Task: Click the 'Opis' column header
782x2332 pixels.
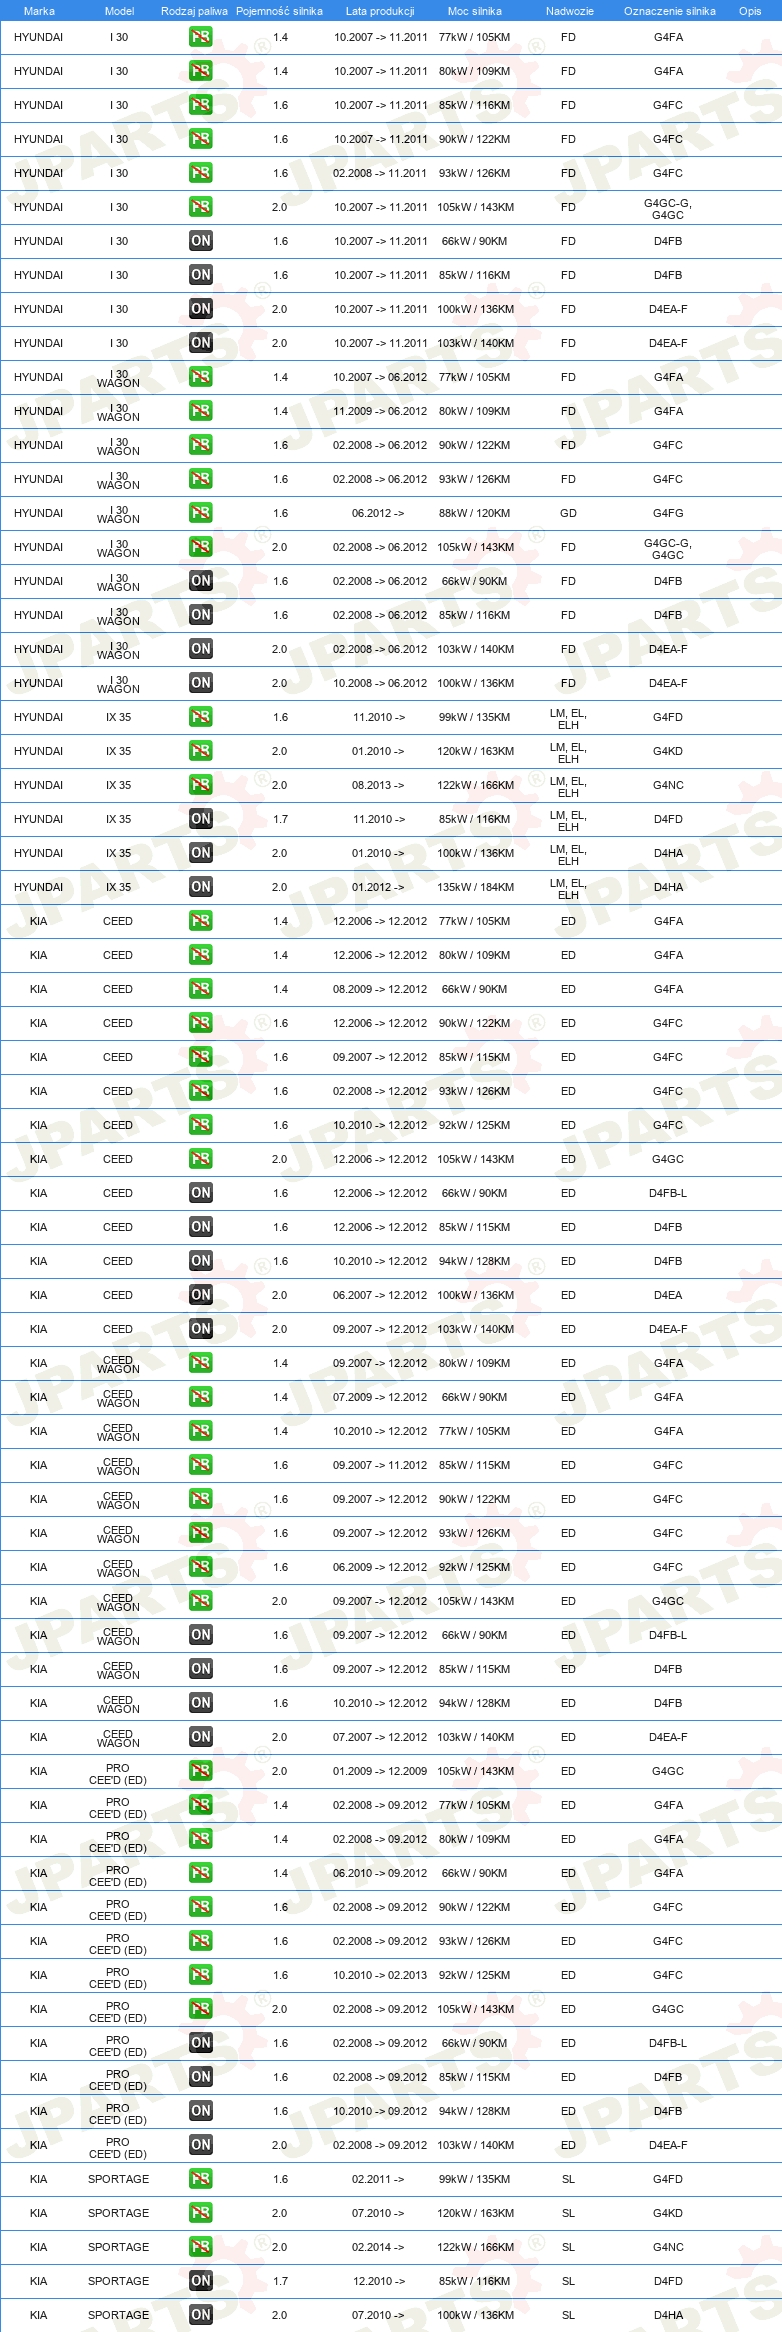Action: [x=750, y=11]
